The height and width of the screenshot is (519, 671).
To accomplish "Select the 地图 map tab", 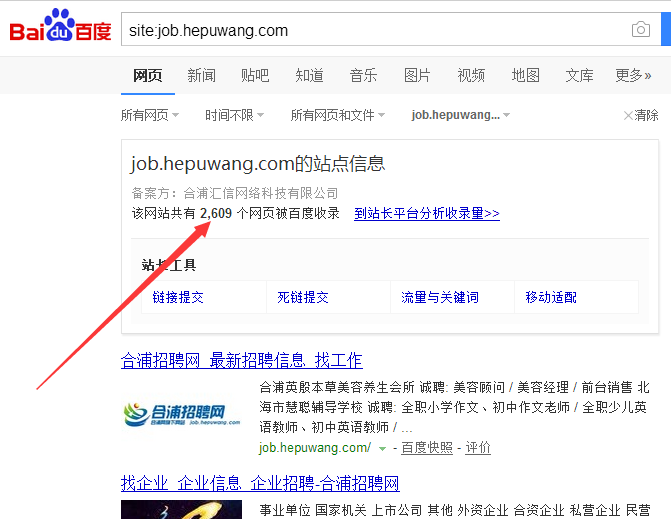I will 525,75.
